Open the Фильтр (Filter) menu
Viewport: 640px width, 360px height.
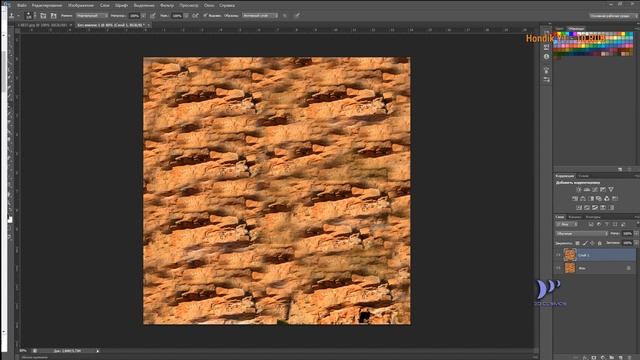pyautogui.click(x=167, y=5)
